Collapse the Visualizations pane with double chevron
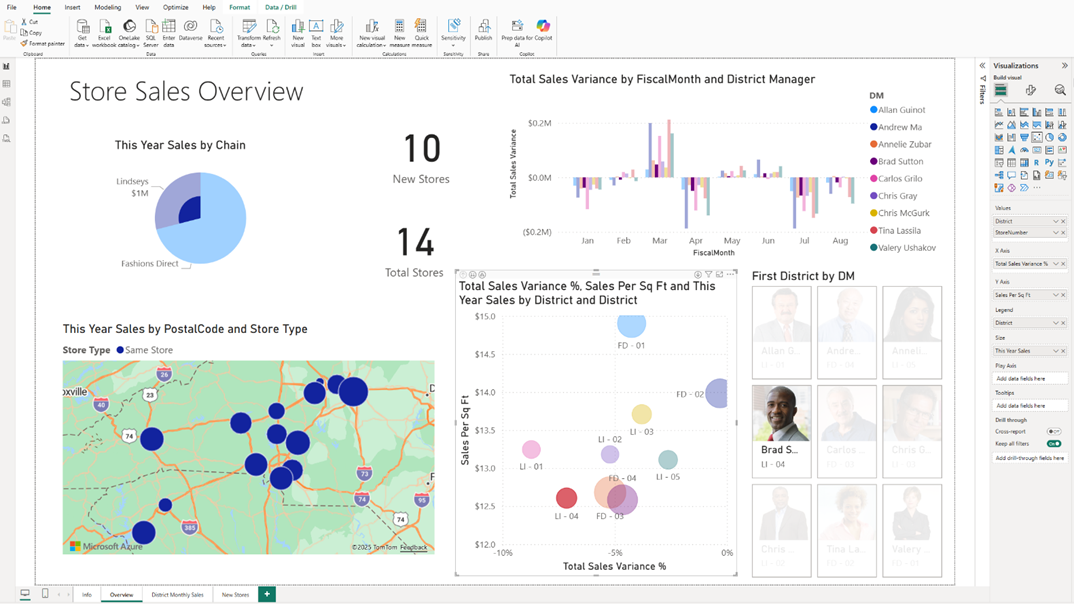1074x604 pixels. click(x=1064, y=66)
